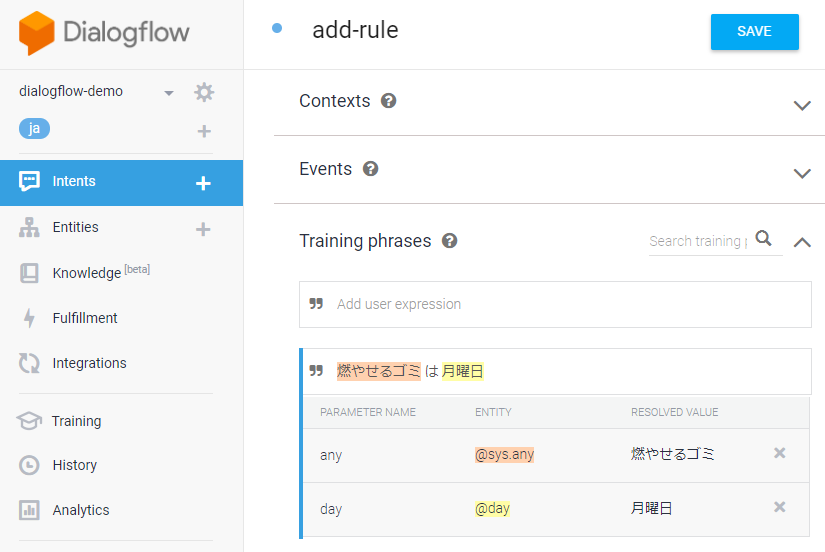Screen dimensions: 825x552
Task: Collapse the Training phrases section
Action: point(802,242)
